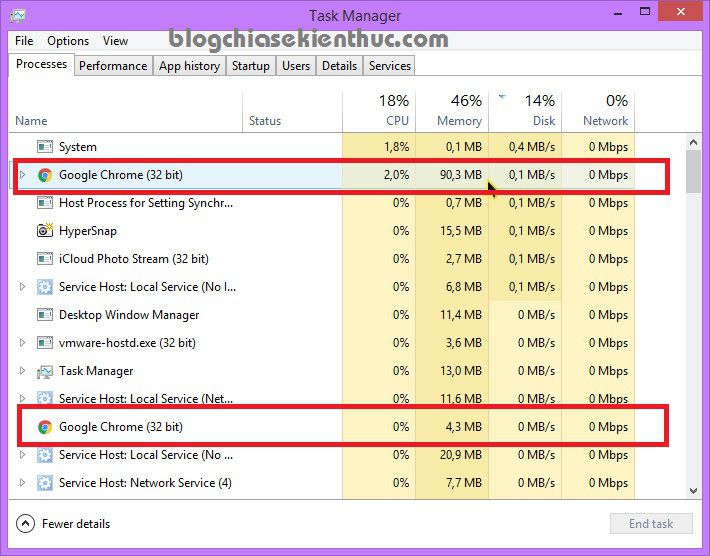This screenshot has height=556, width=710.
Task: Click the Task Manager title bar icon
Action: (x=18, y=16)
